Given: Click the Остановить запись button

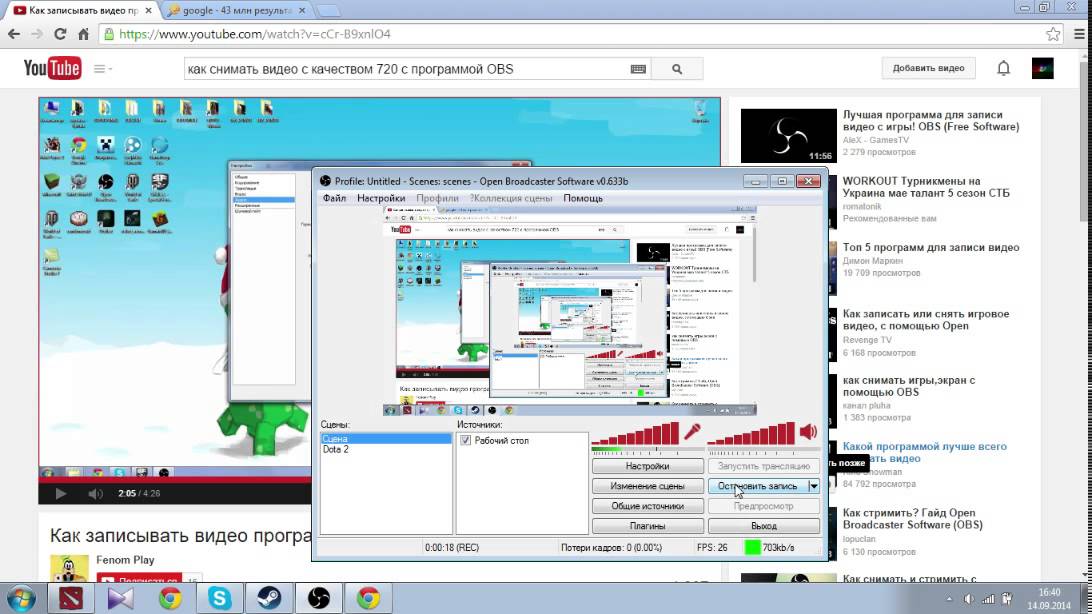Looking at the screenshot, I should click(758, 486).
